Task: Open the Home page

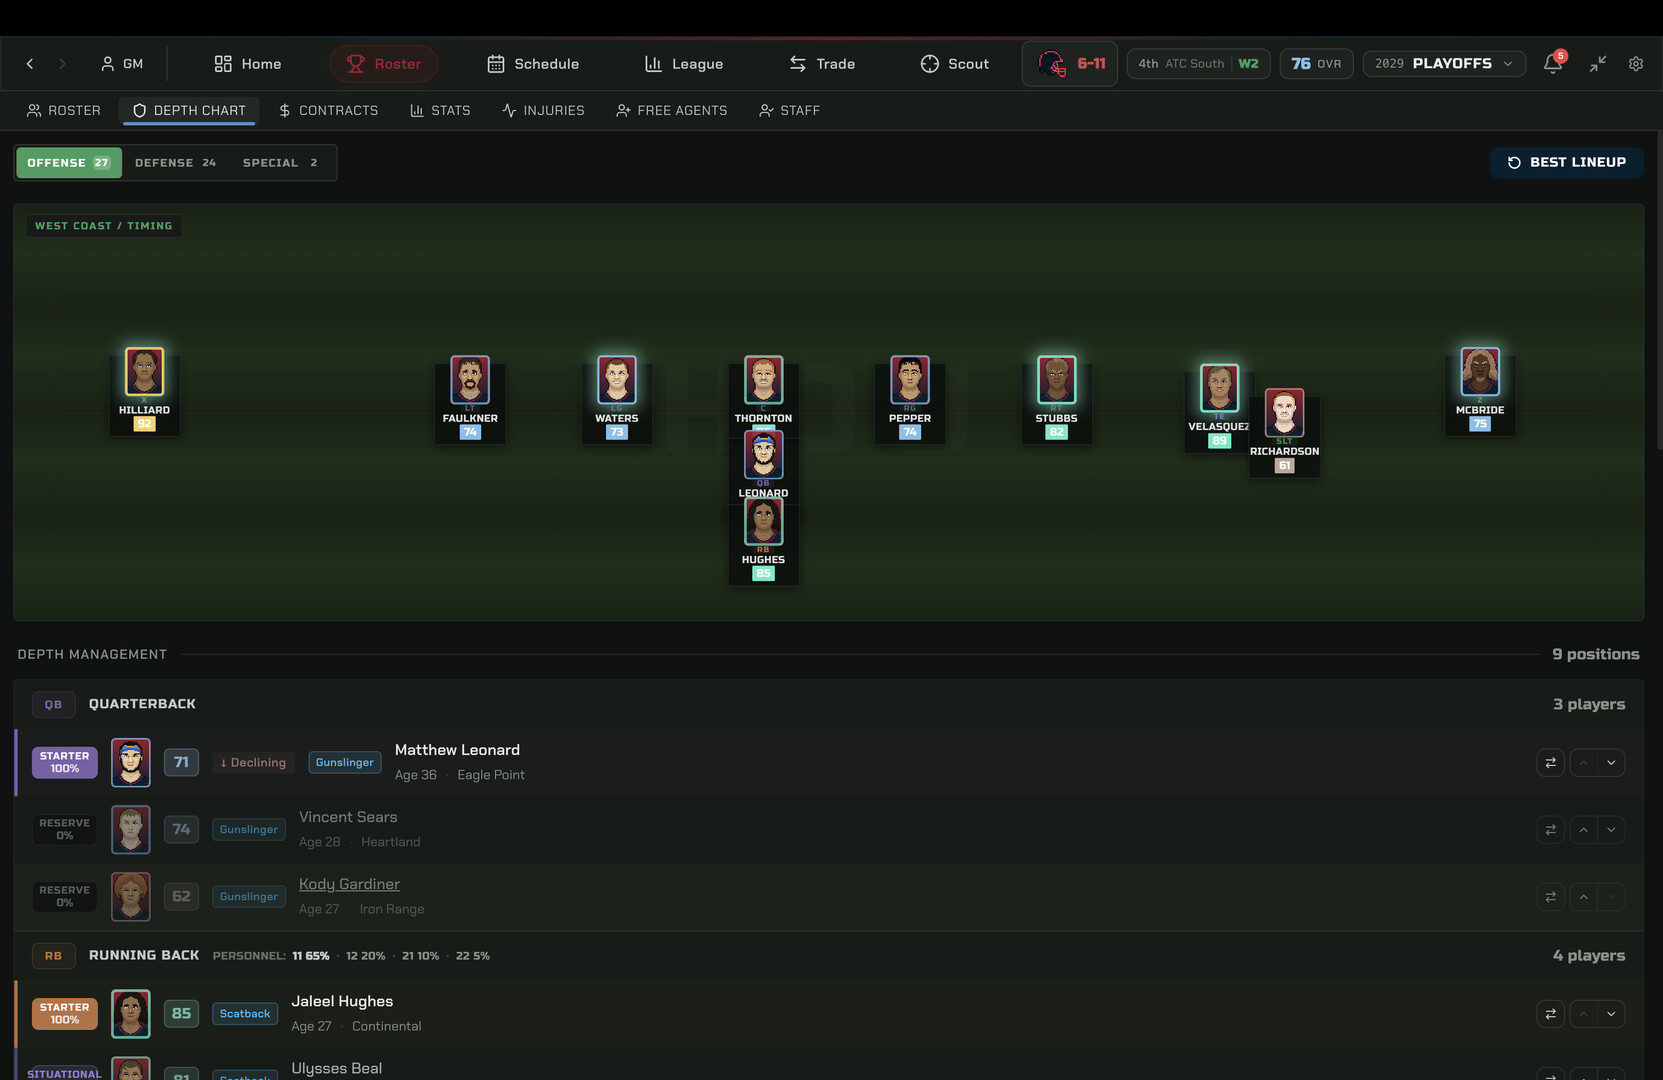Action: [x=248, y=64]
